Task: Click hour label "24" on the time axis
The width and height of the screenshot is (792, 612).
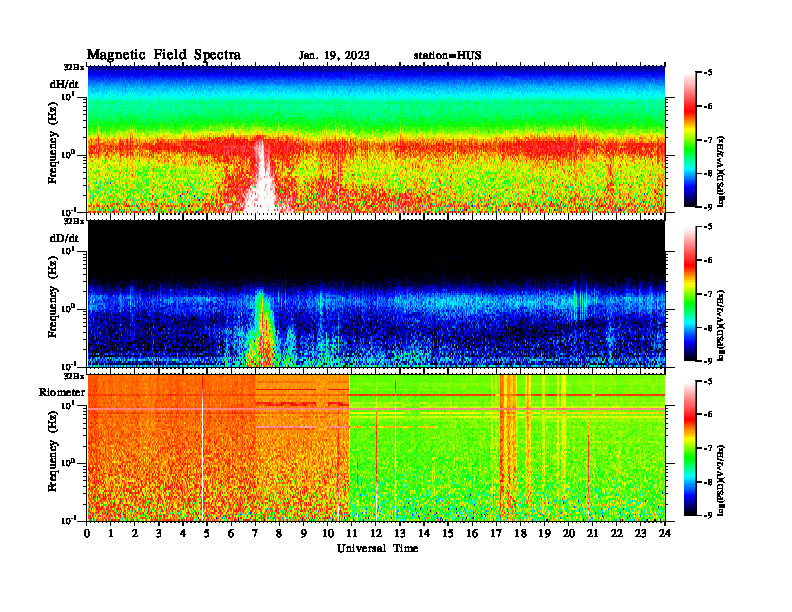Action: coord(664,533)
